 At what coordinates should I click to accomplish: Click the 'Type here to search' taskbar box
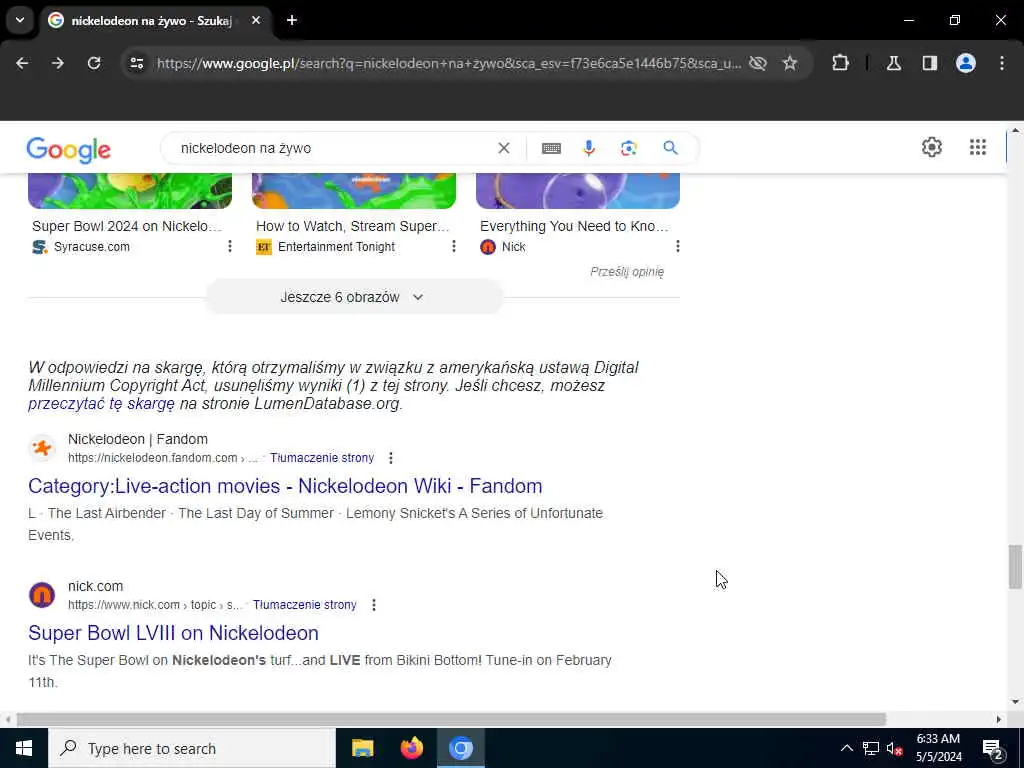[192, 748]
